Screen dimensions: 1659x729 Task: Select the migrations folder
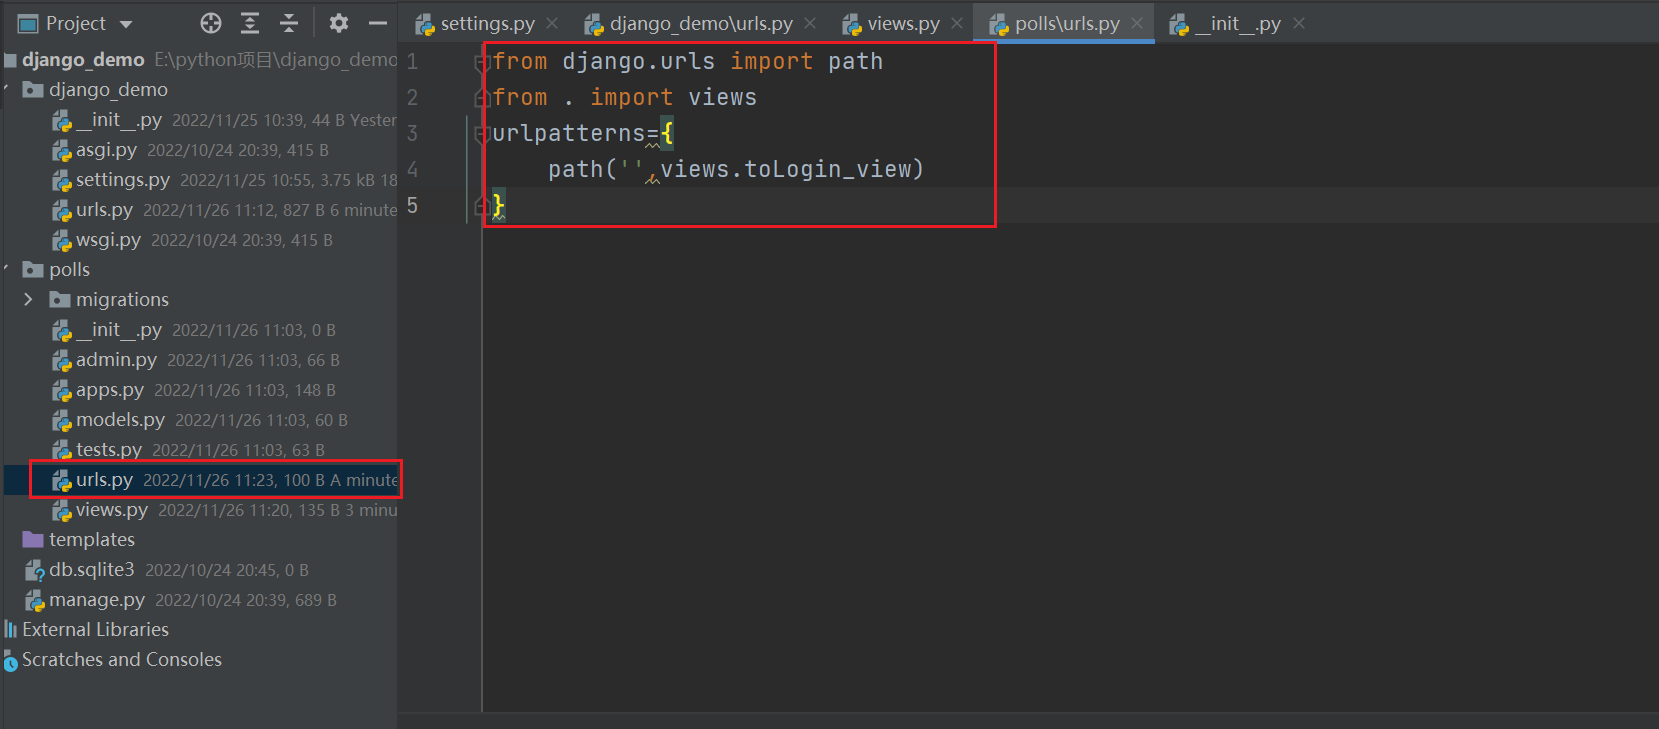tap(122, 300)
